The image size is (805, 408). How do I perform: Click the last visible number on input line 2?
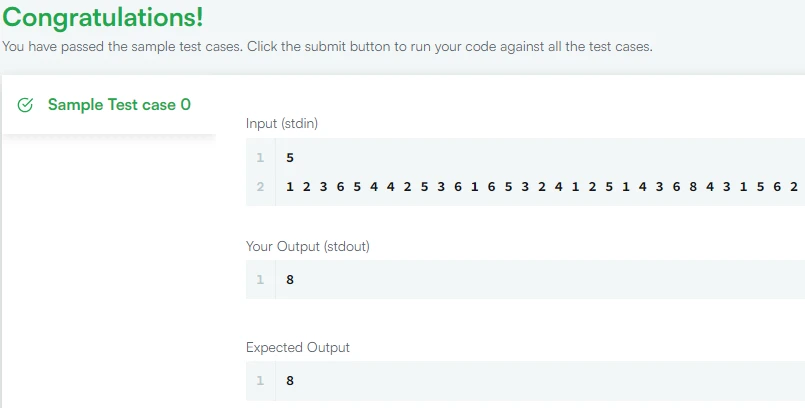point(793,186)
